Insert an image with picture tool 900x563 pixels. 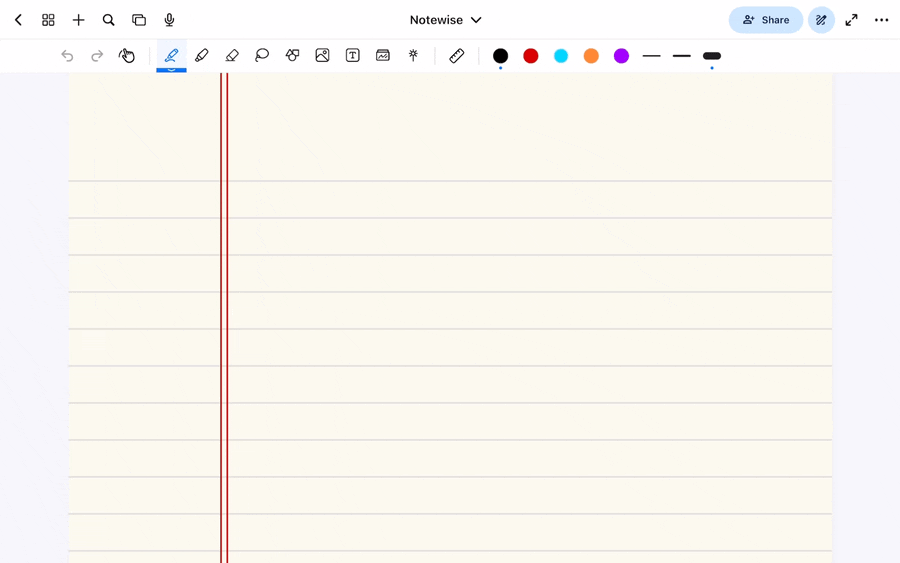pyautogui.click(x=323, y=55)
